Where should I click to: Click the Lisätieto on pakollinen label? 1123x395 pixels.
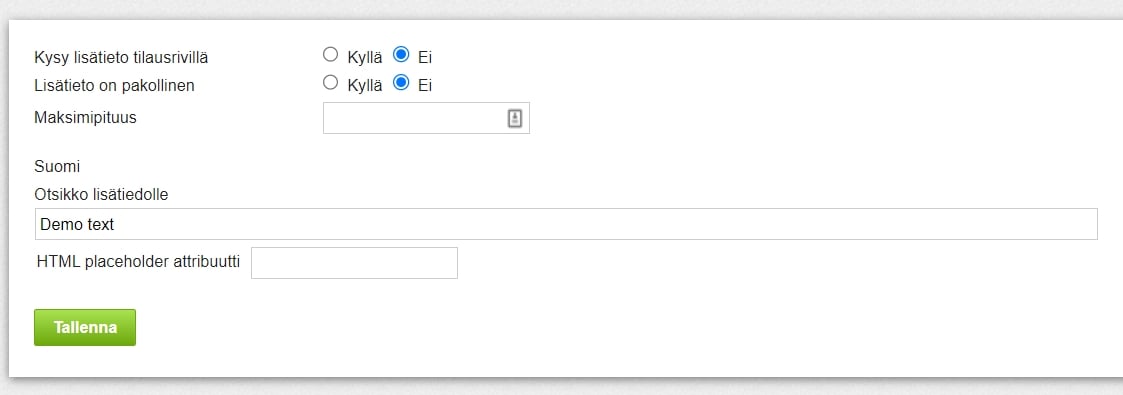(x=115, y=86)
